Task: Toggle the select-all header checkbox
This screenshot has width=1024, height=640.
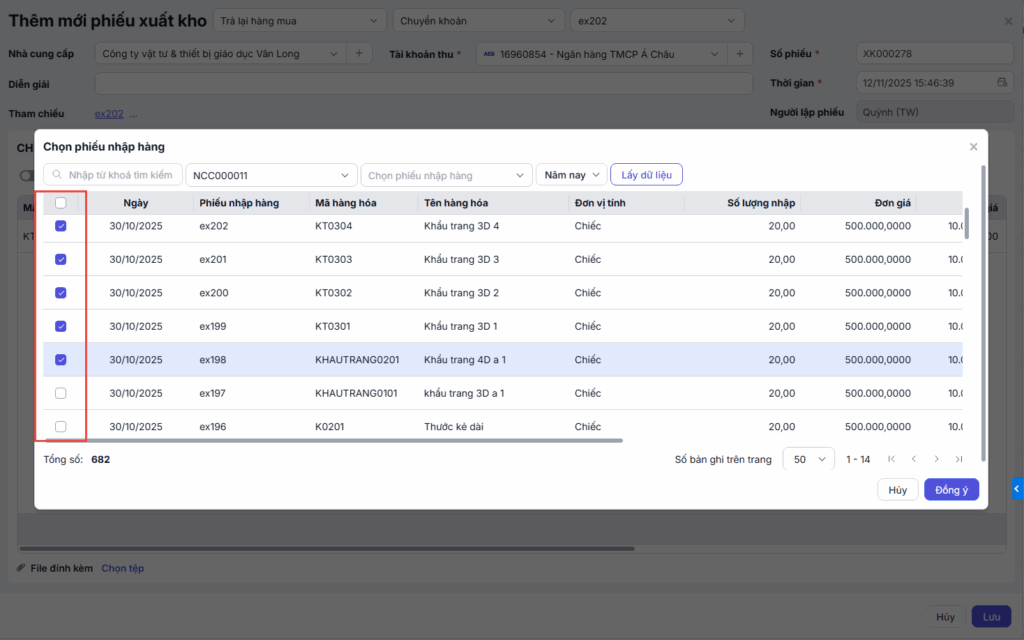Action: click(61, 203)
